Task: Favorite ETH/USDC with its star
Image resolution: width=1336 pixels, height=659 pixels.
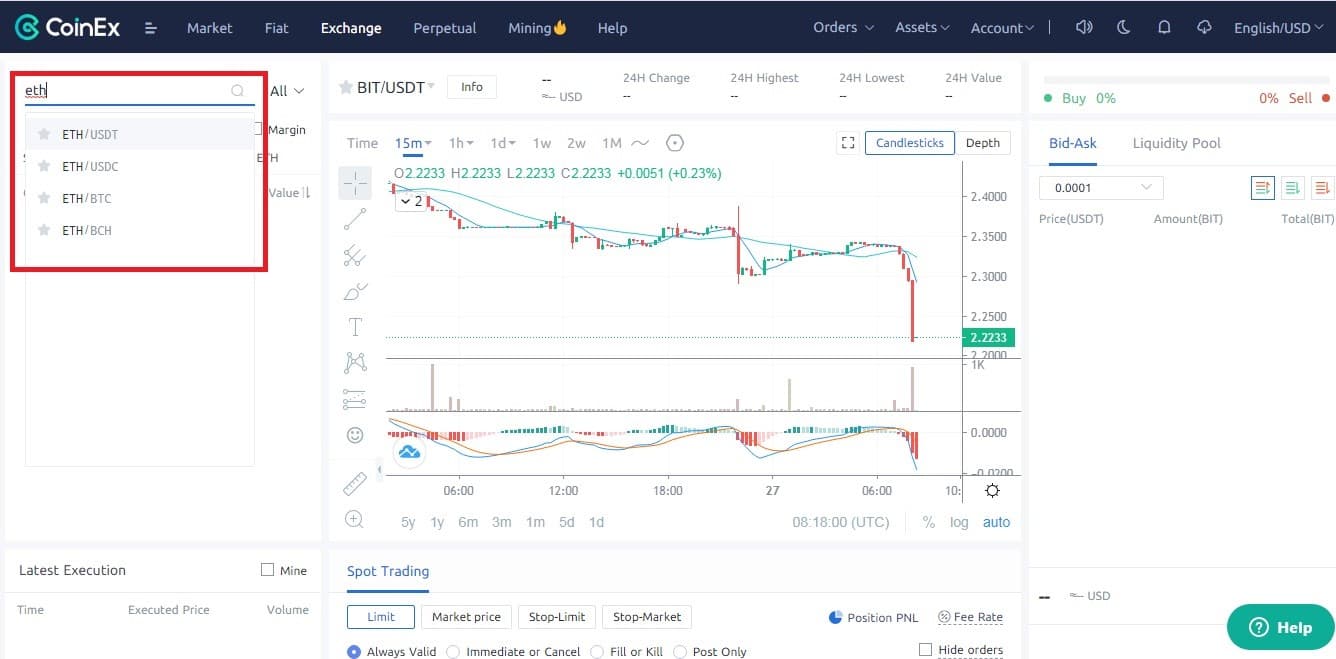Action: click(x=44, y=166)
